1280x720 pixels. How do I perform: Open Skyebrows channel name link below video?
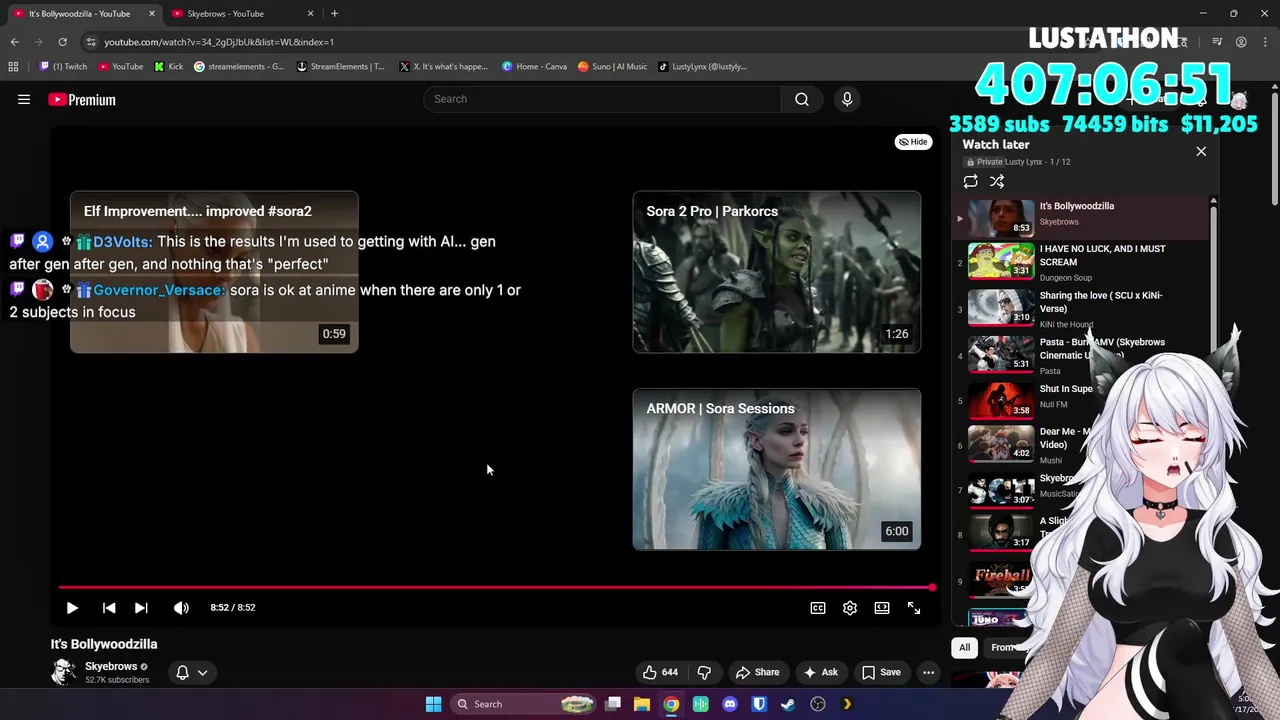point(111,666)
